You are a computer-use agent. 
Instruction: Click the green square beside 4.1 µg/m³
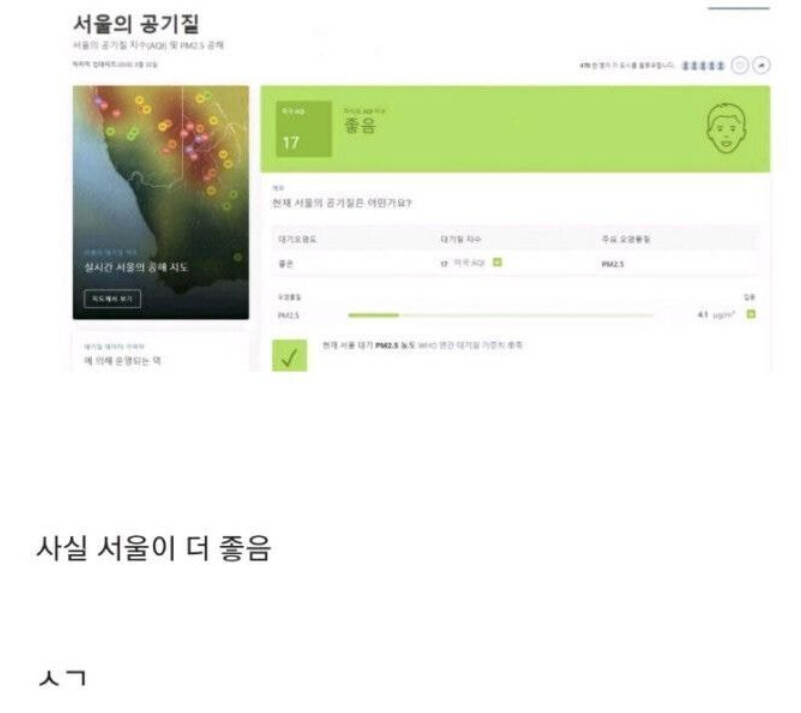(751, 314)
